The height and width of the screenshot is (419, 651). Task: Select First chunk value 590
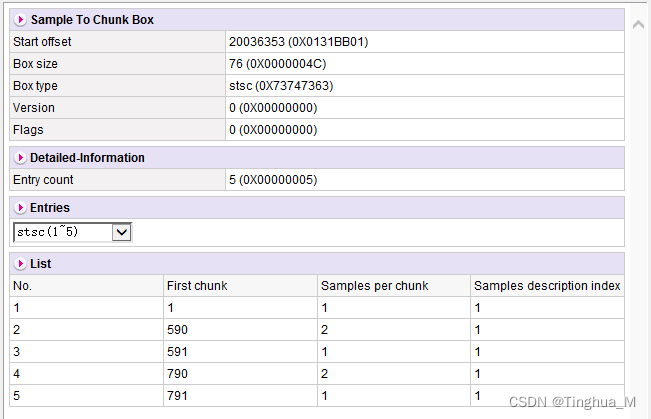(177, 330)
